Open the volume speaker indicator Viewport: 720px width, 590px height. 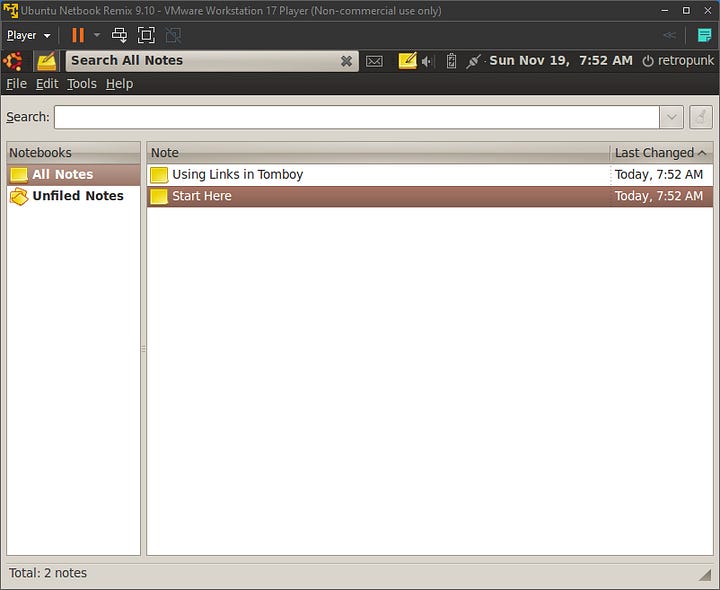click(427, 61)
